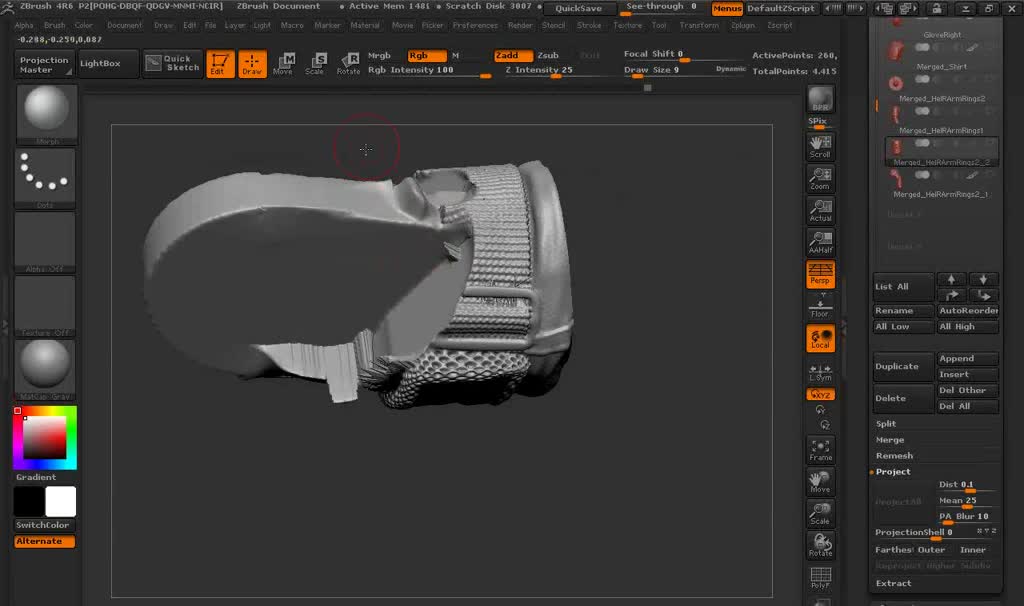Screen dimensions: 1024x606
Task: Collapse the Project section
Action: point(893,472)
